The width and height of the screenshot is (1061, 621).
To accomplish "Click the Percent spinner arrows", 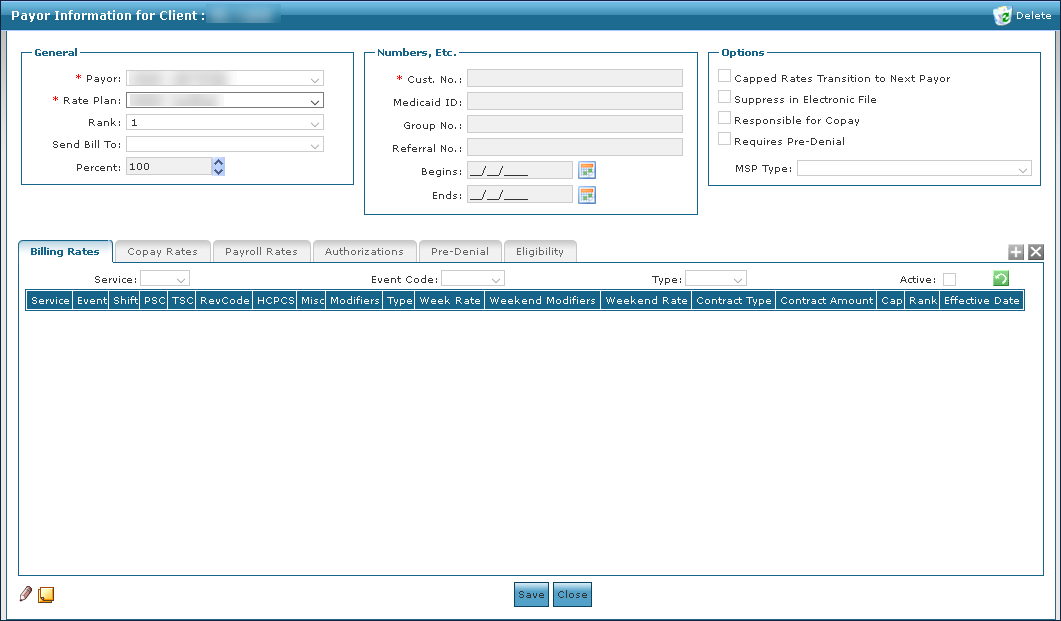I will pyautogui.click(x=218, y=167).
